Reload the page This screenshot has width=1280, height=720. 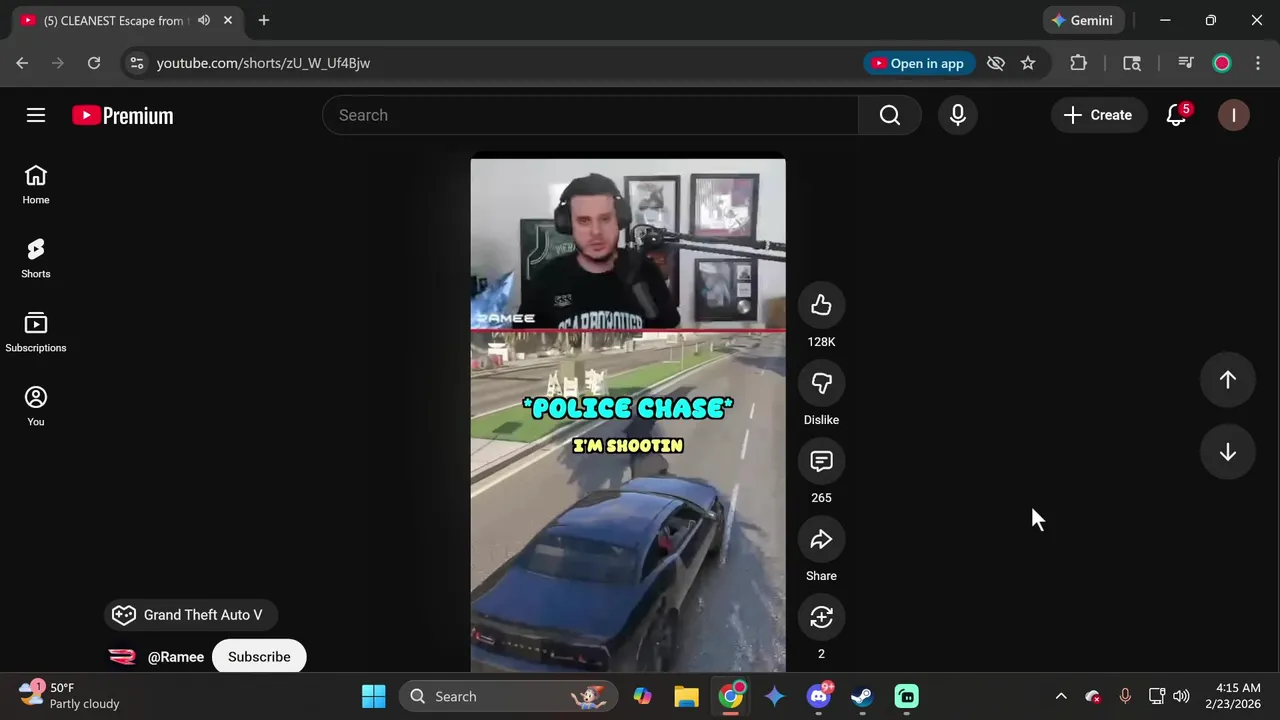click(x=94, y=63)
